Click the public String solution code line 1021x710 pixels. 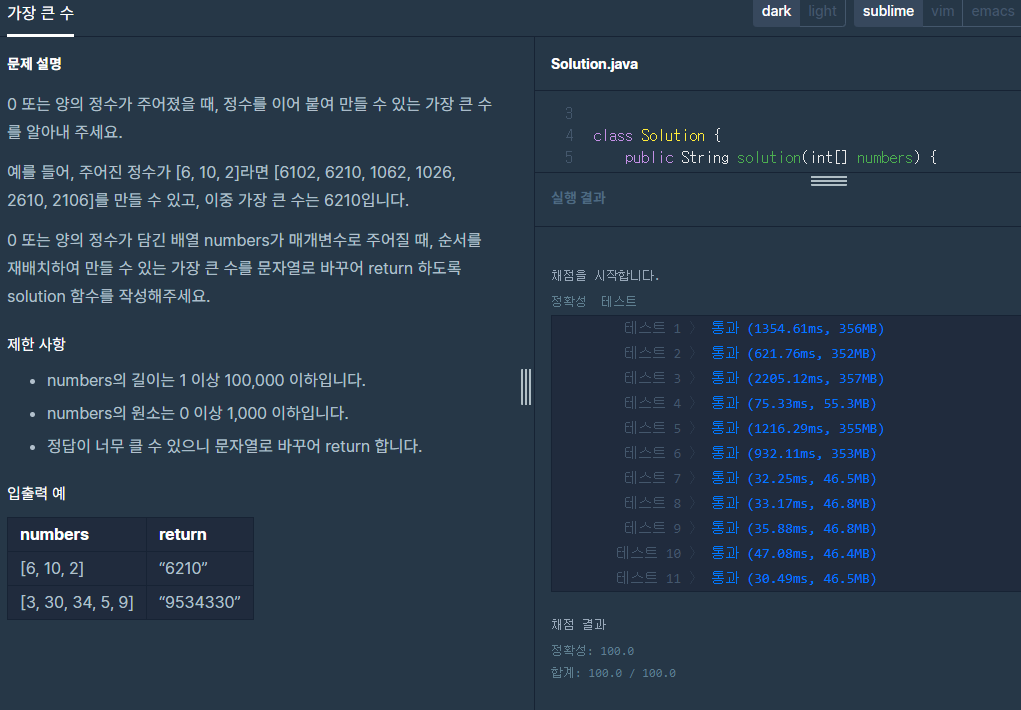point(780,158)
